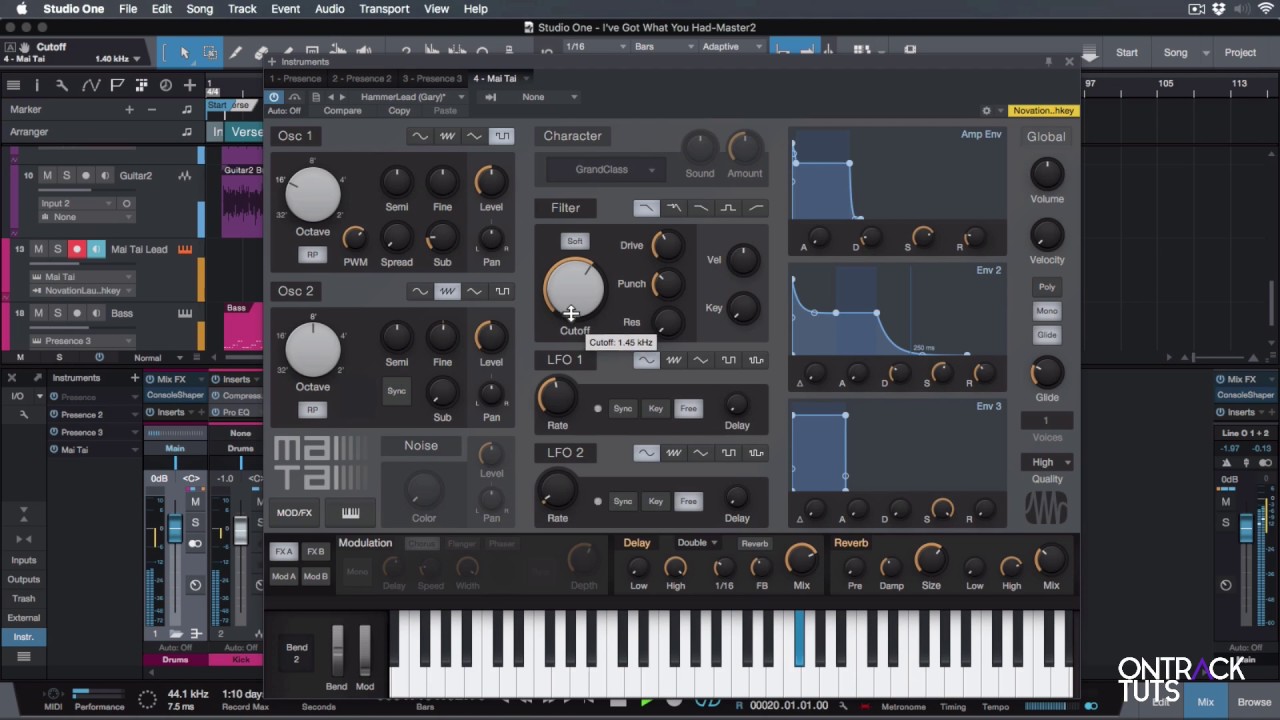The width and height of the screenshot is (1280, 720).
Task: Open the track list icon above Marker
Action: pos(13,86)
